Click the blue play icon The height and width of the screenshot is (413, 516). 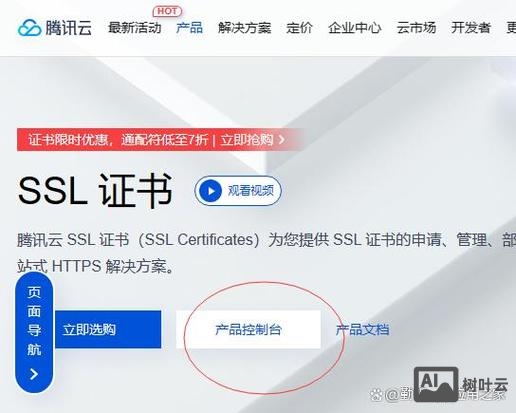210,191
